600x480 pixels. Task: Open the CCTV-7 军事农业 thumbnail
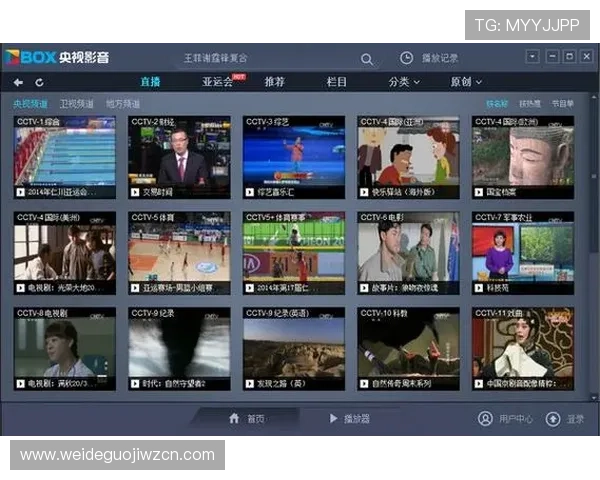click(x=523, y=253)
